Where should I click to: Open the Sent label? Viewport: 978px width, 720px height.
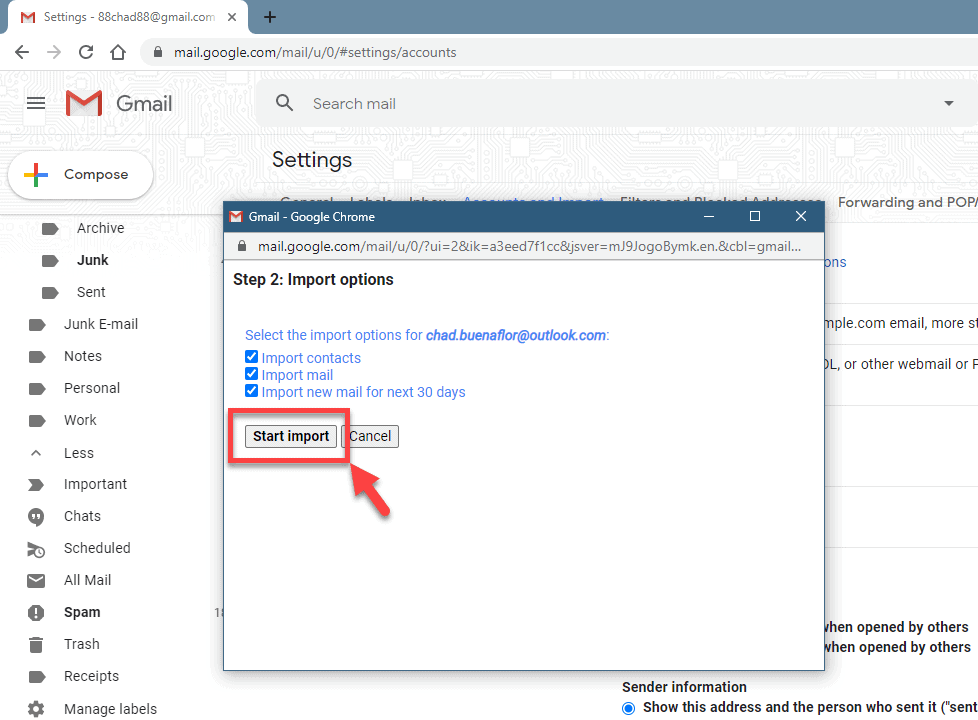91,292
